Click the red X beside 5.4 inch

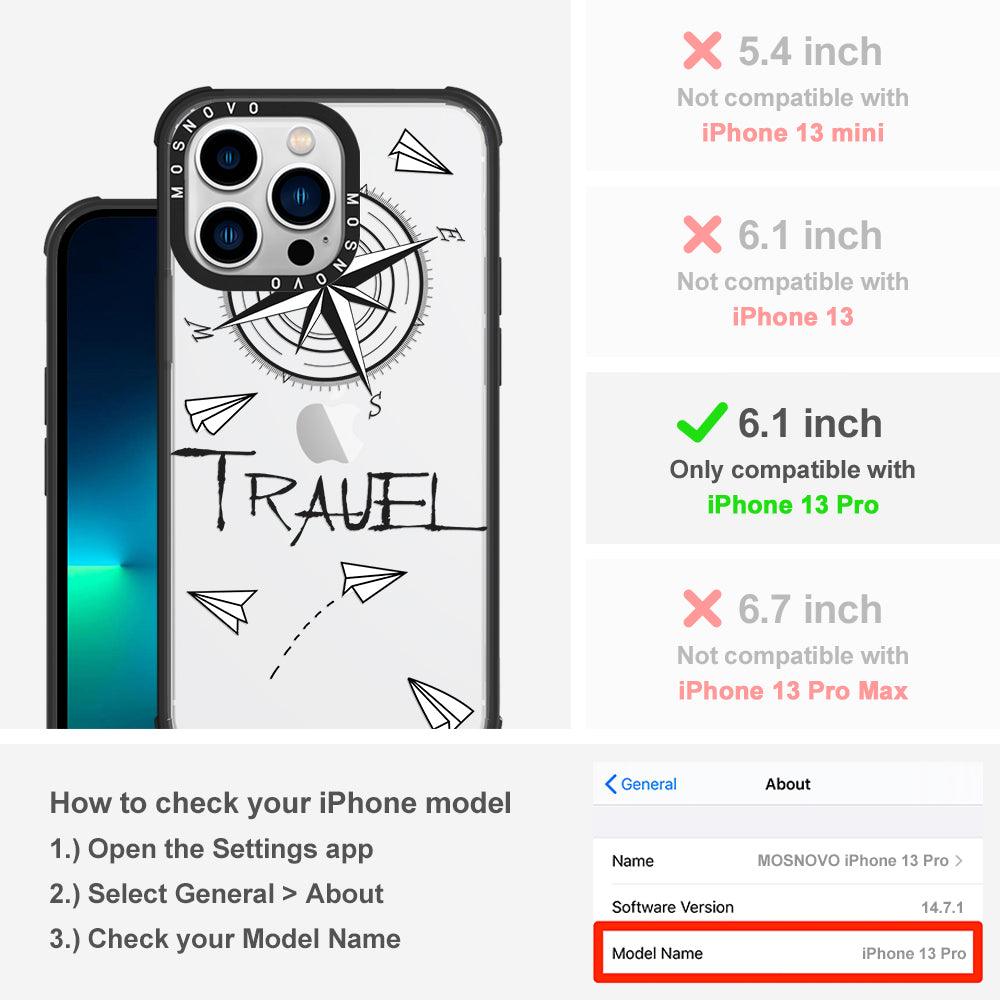[x=702, y=50]
